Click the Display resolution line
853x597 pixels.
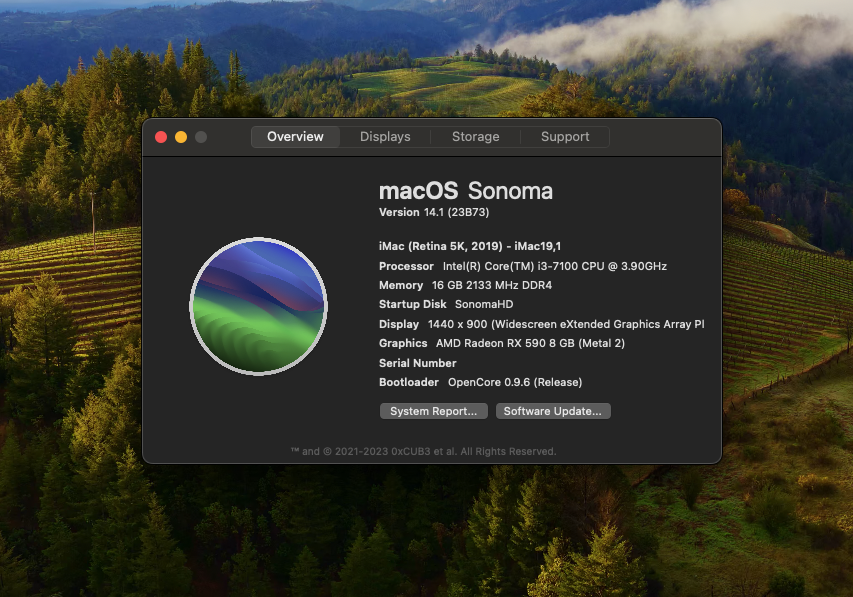tap(541, 324)
